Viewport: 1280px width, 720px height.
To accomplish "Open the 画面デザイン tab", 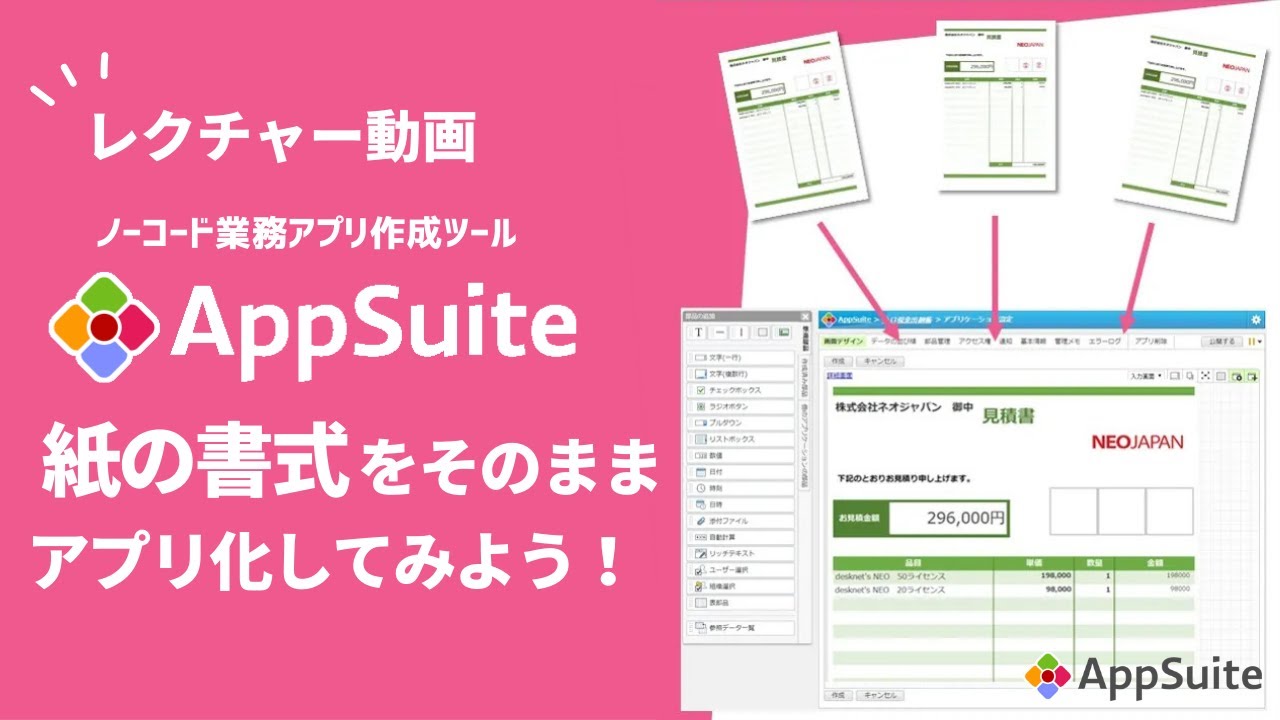I will [842, 341].
